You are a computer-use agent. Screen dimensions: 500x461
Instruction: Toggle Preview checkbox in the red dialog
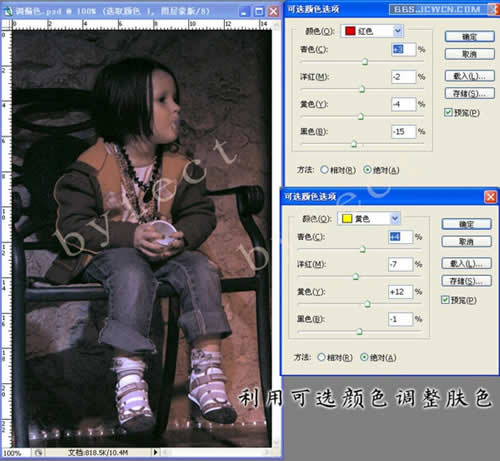pos(448,112)
